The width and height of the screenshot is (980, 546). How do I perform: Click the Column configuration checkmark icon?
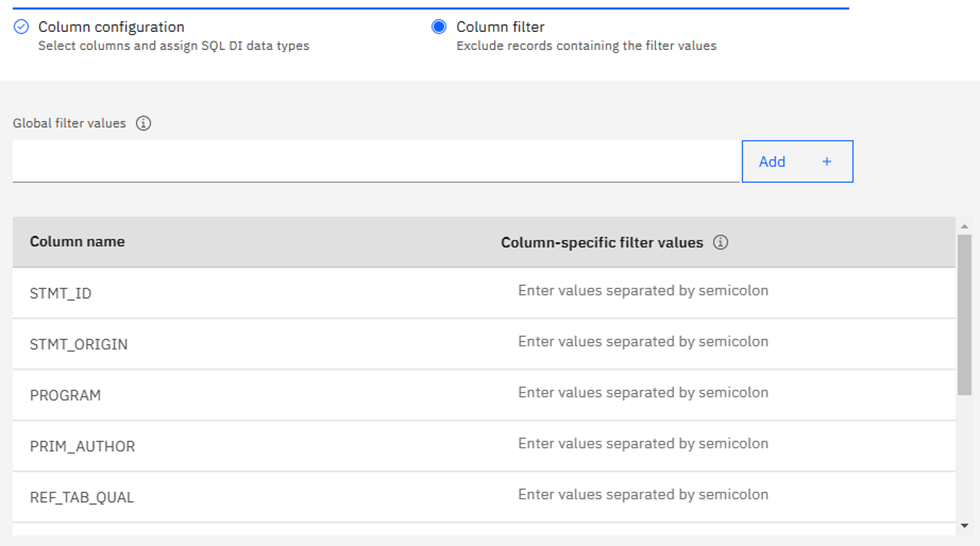point(21,27)
